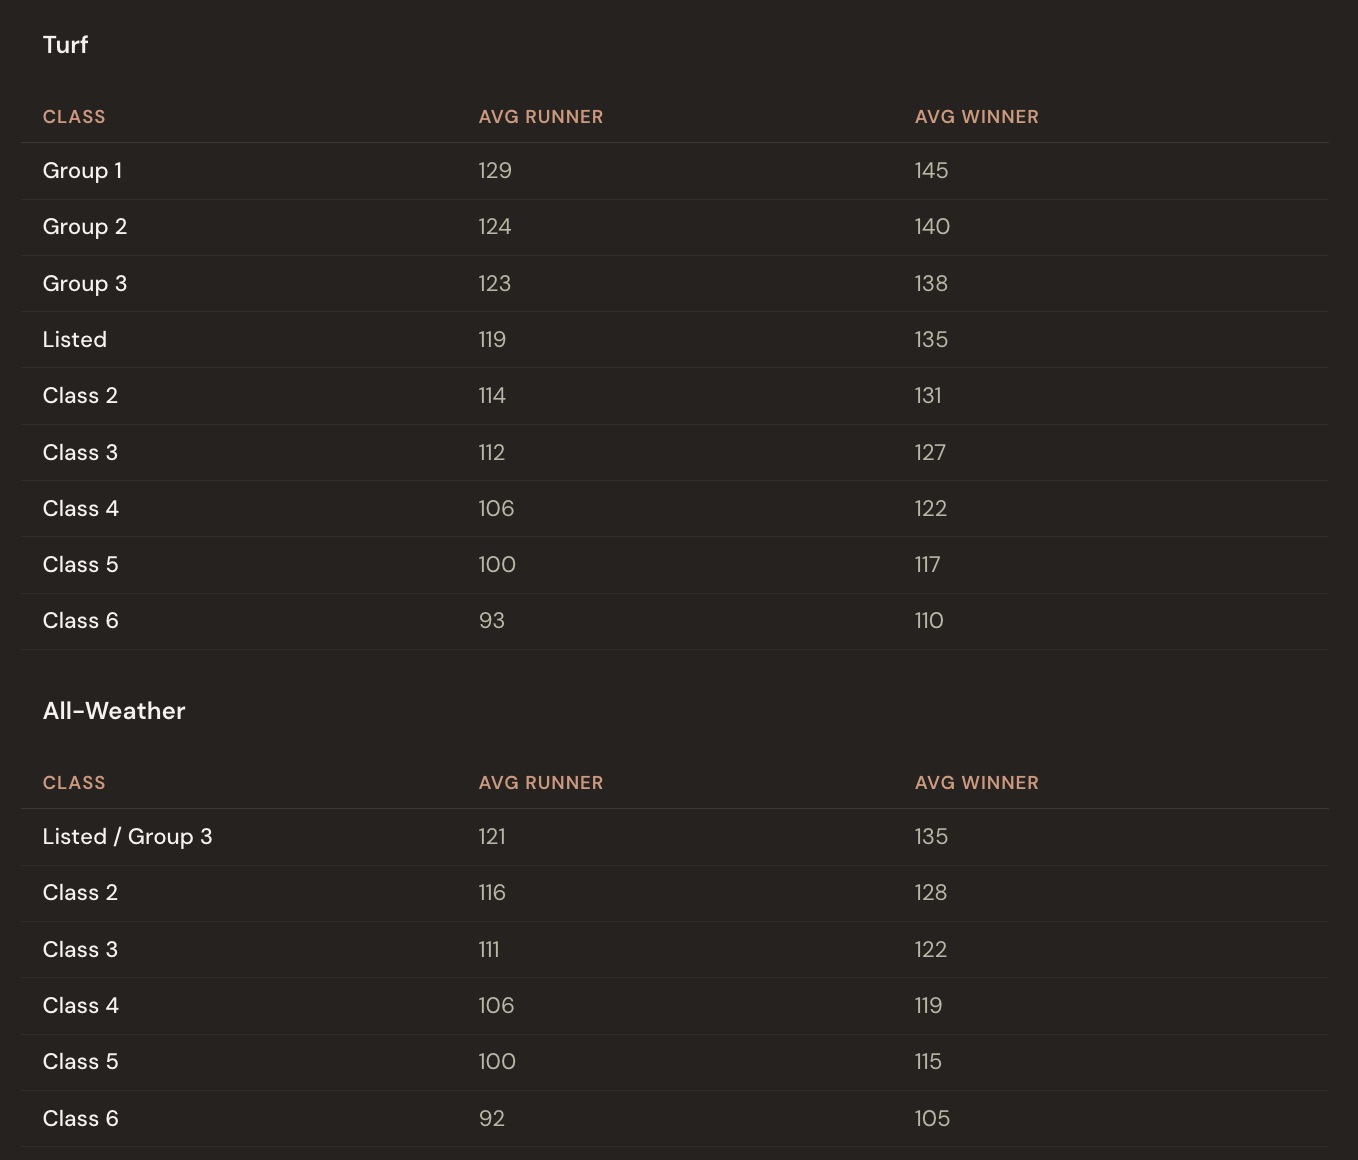Click the All-Weather Class 6 row label
1358x1160 pixels.
coord(80,1119)
